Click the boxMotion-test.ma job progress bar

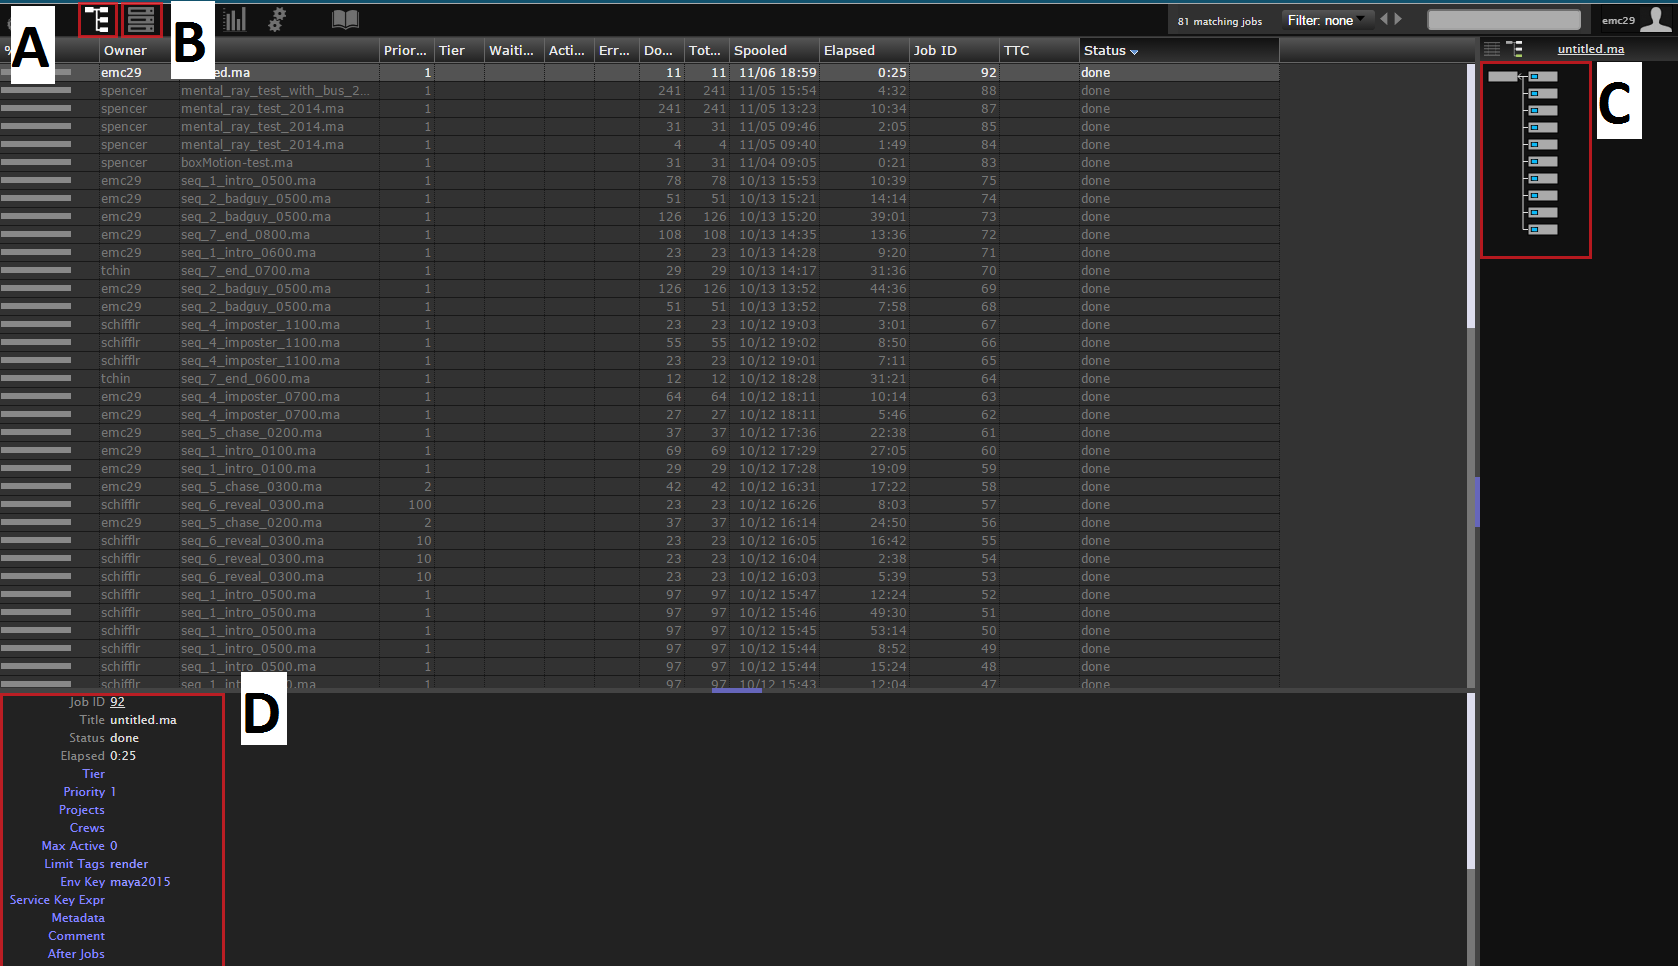click(x=36, y=163)
